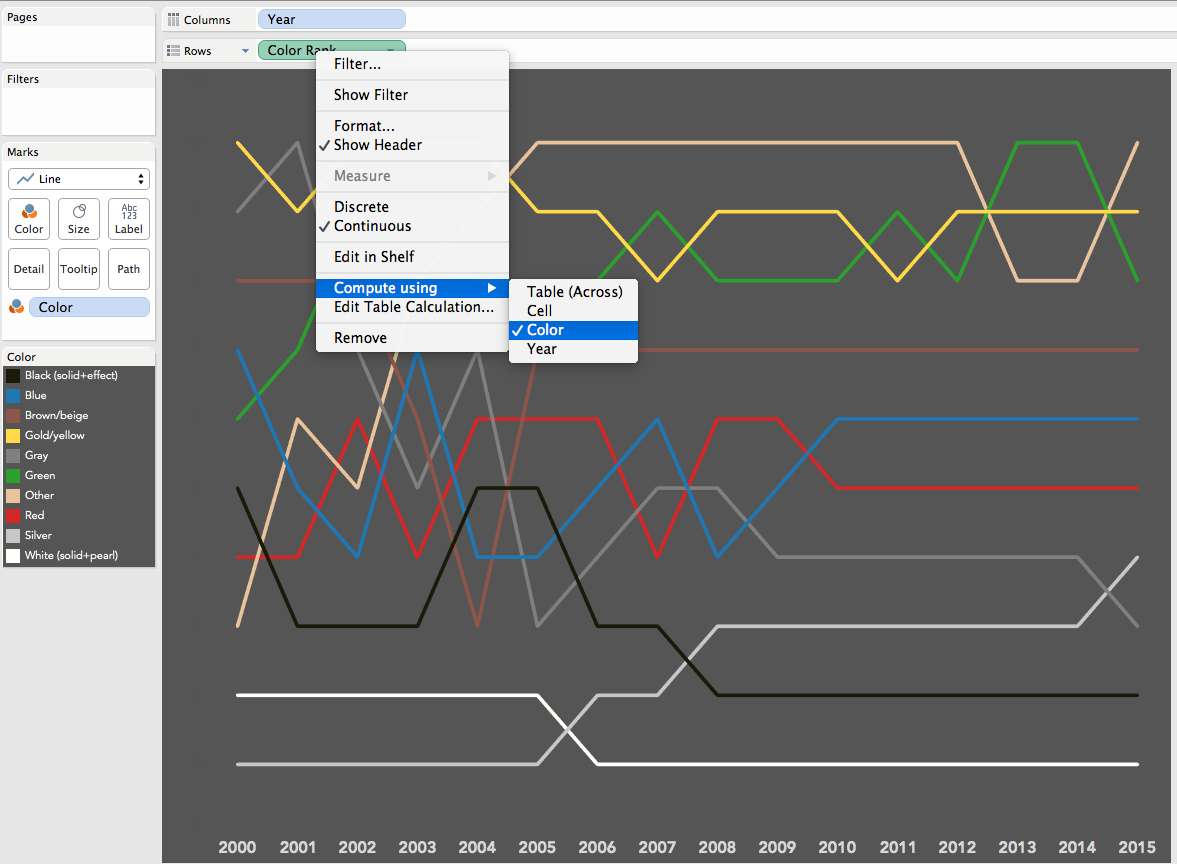
Task: Select Table (Across) in submenu
Action: (573, 292)
